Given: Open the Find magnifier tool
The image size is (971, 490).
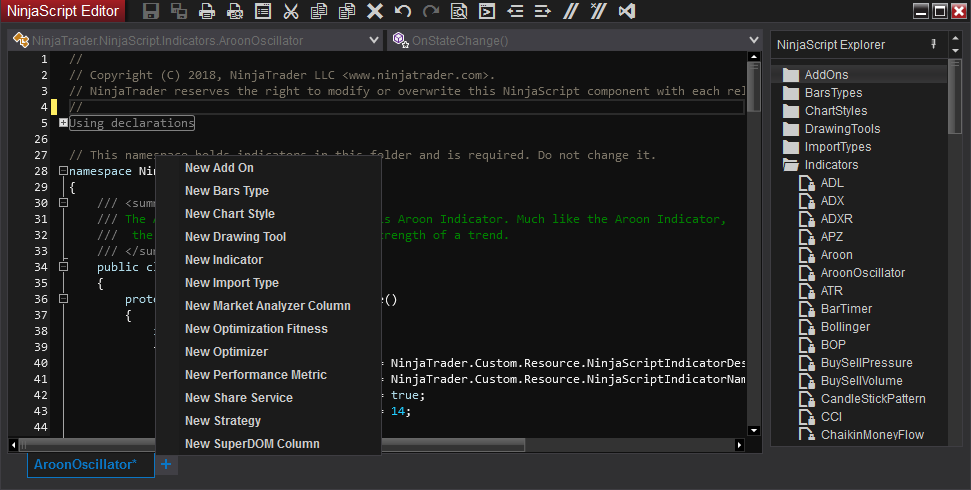Looking at the screenshot, I should pyautogui.click(x=459, y=11).
